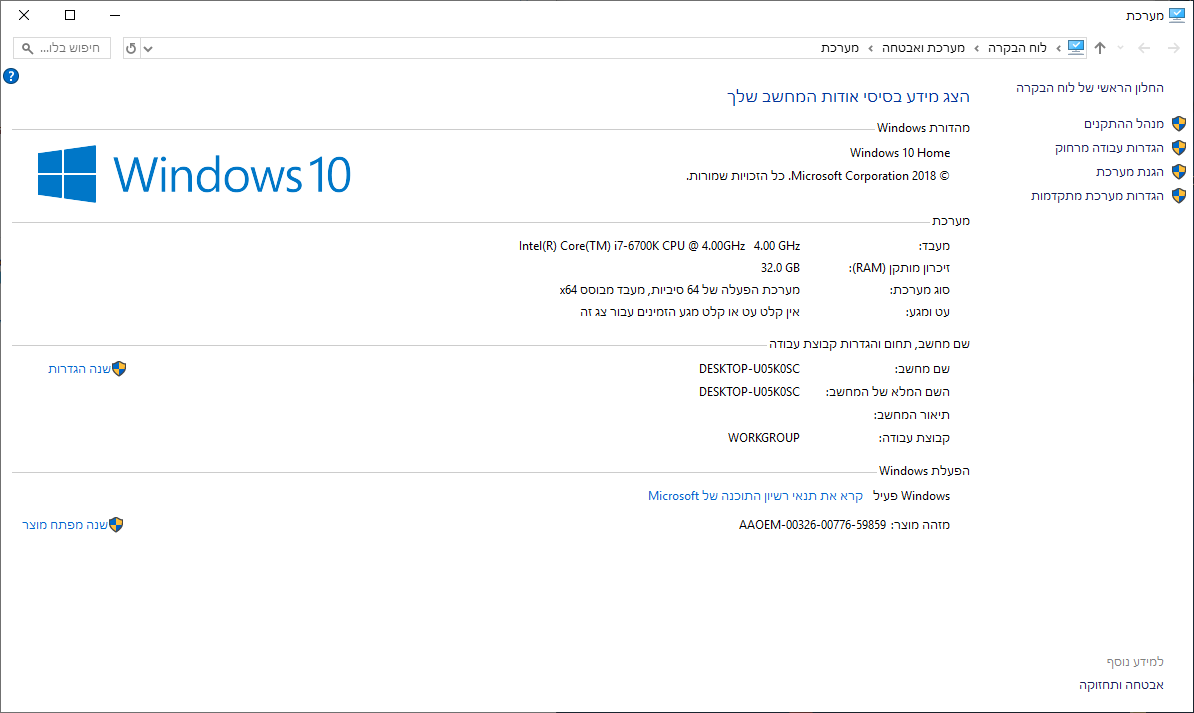This screenshot has height=713, width=1194.
Task: Minimize the system window
Action: pos(115,15)
